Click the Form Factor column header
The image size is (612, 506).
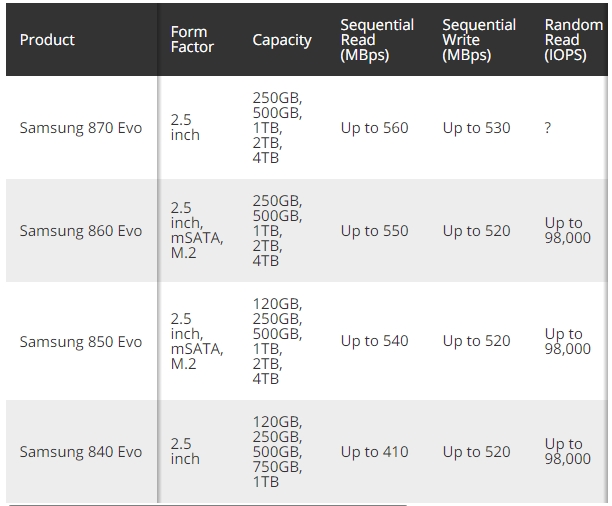(191, 40)
